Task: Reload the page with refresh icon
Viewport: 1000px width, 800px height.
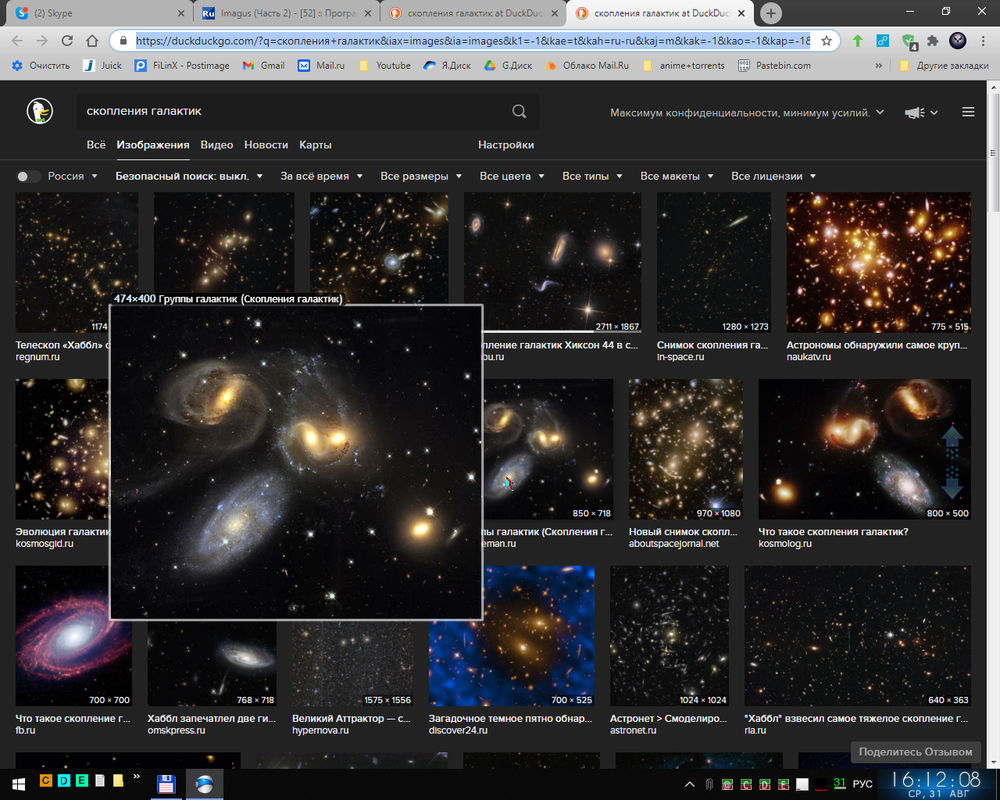Action: pyautogui.click(x=67, y=41)
